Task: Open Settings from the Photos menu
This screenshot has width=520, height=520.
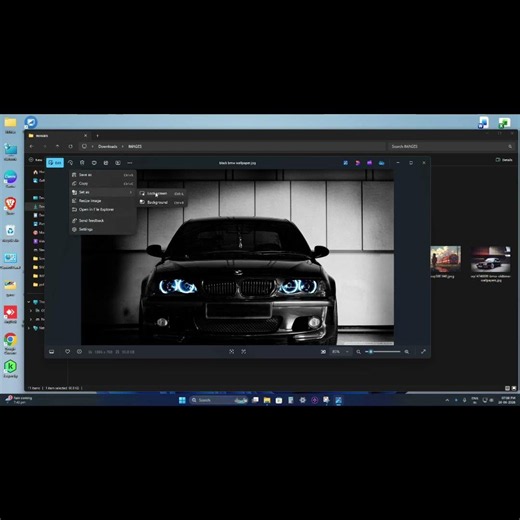Action: click(103, 229)
